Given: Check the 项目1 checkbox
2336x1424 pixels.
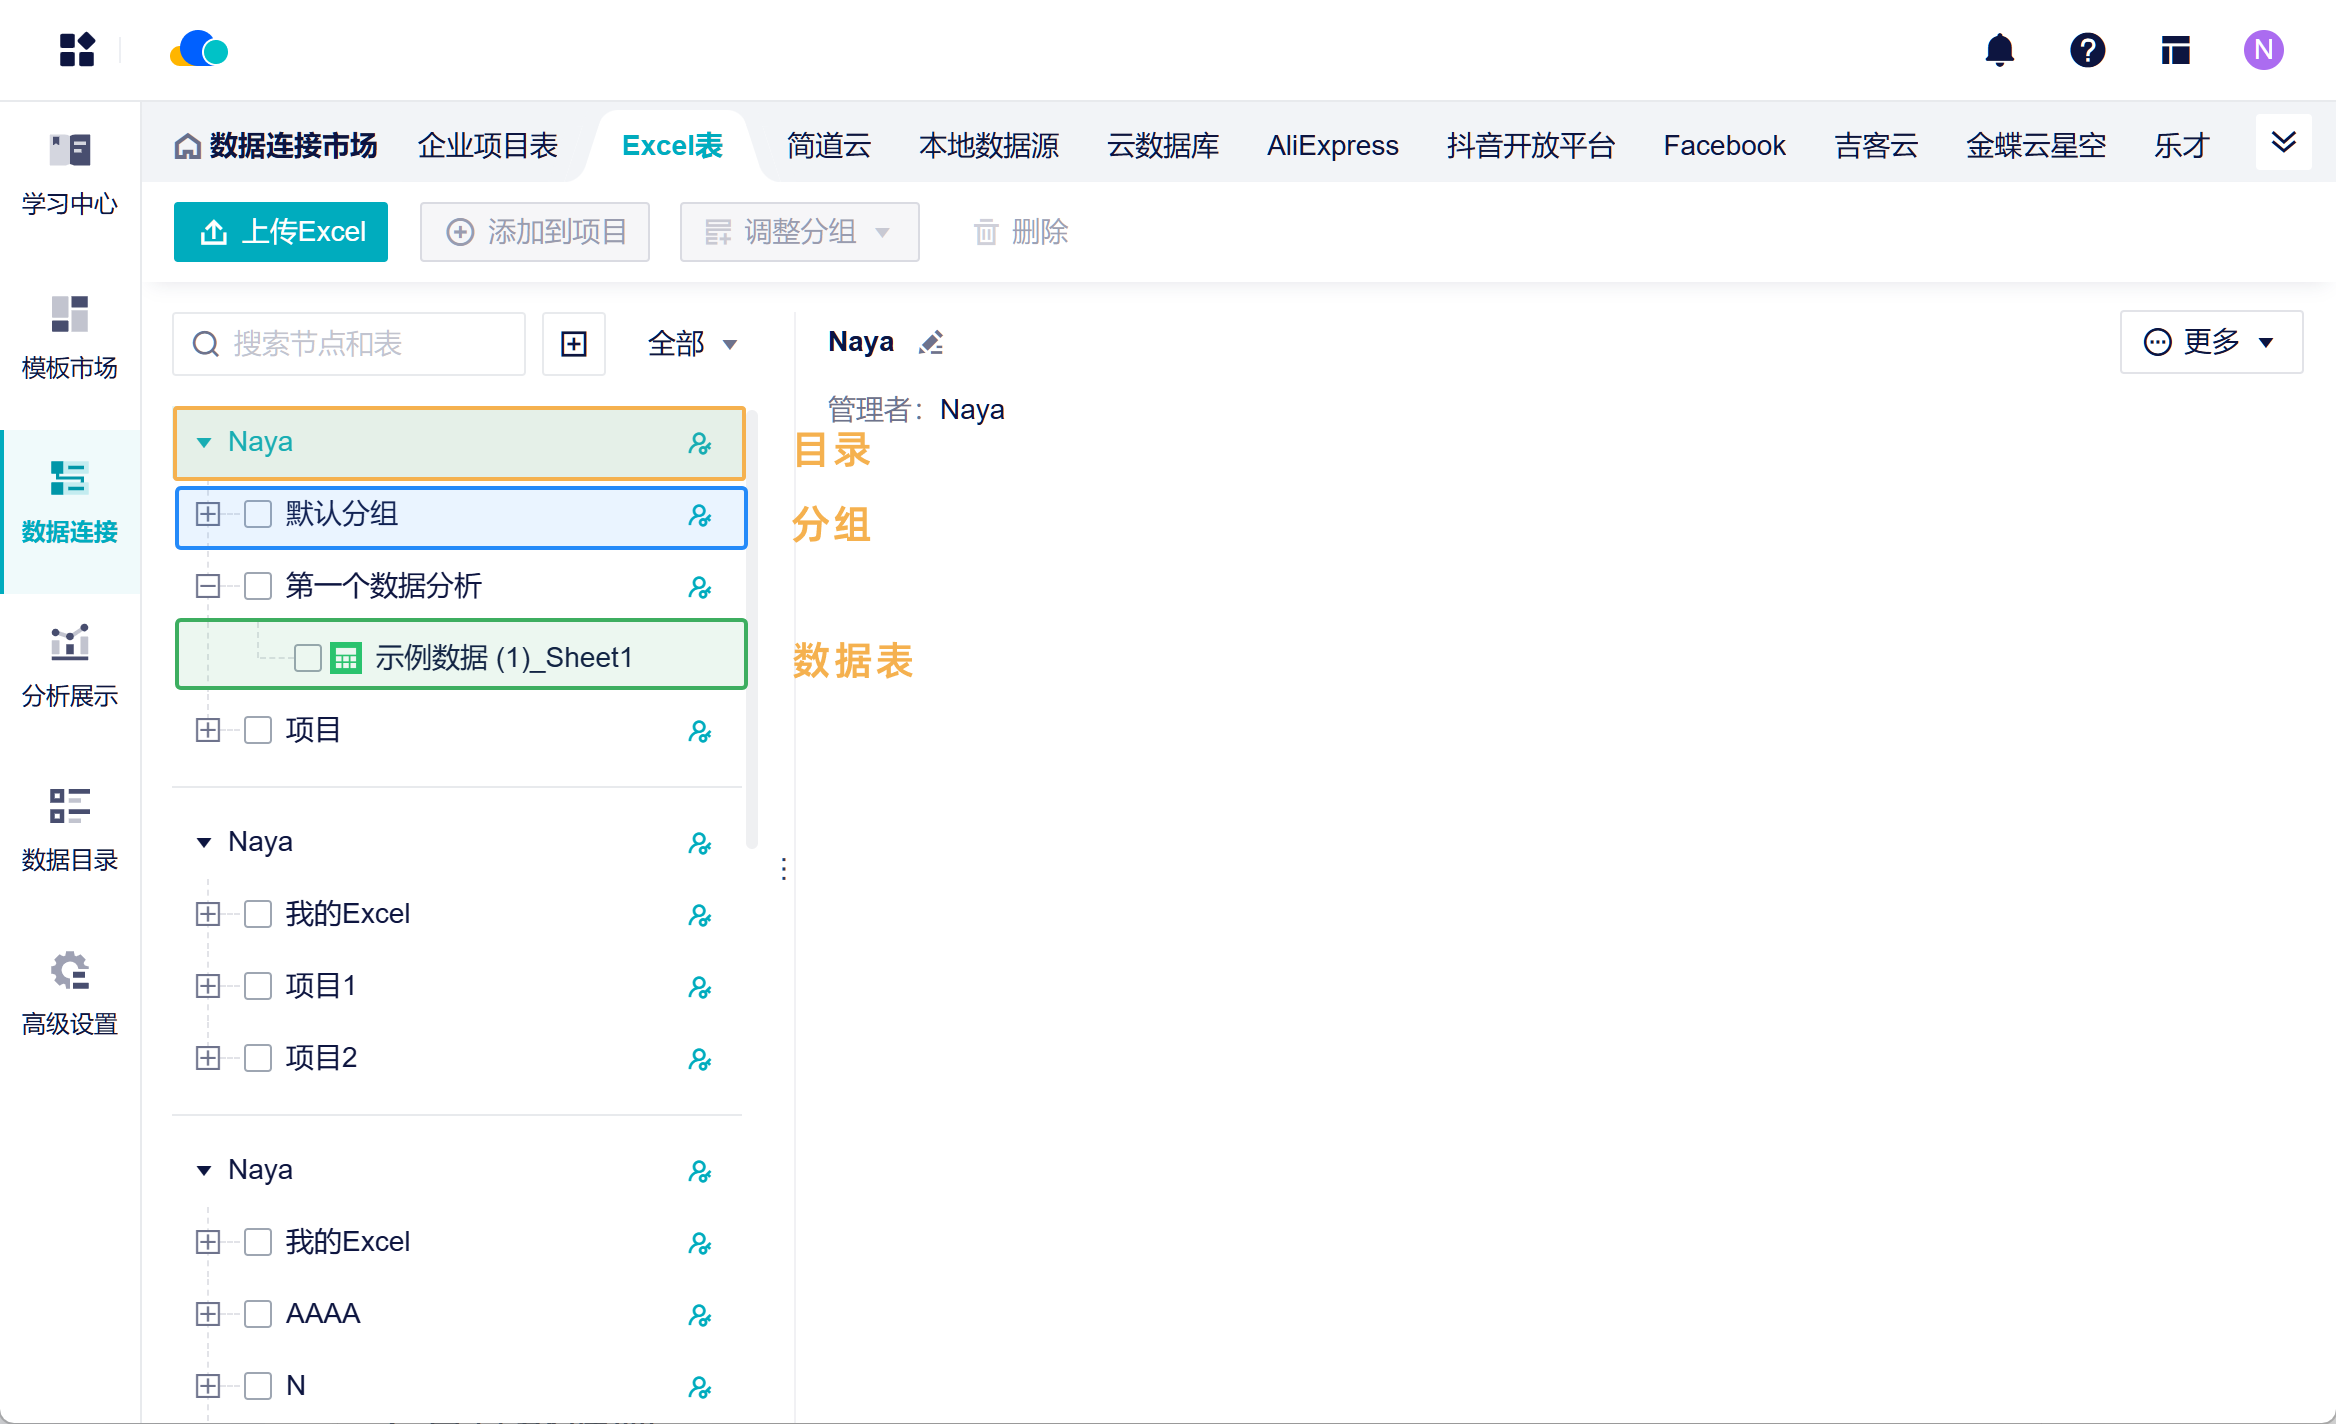Looking at the screenshot, I should point(258,986).
